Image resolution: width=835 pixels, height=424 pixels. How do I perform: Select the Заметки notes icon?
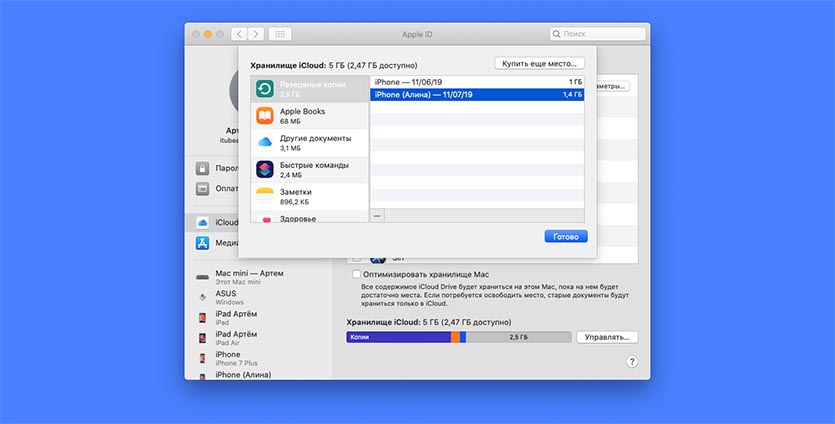coord(265,195)
